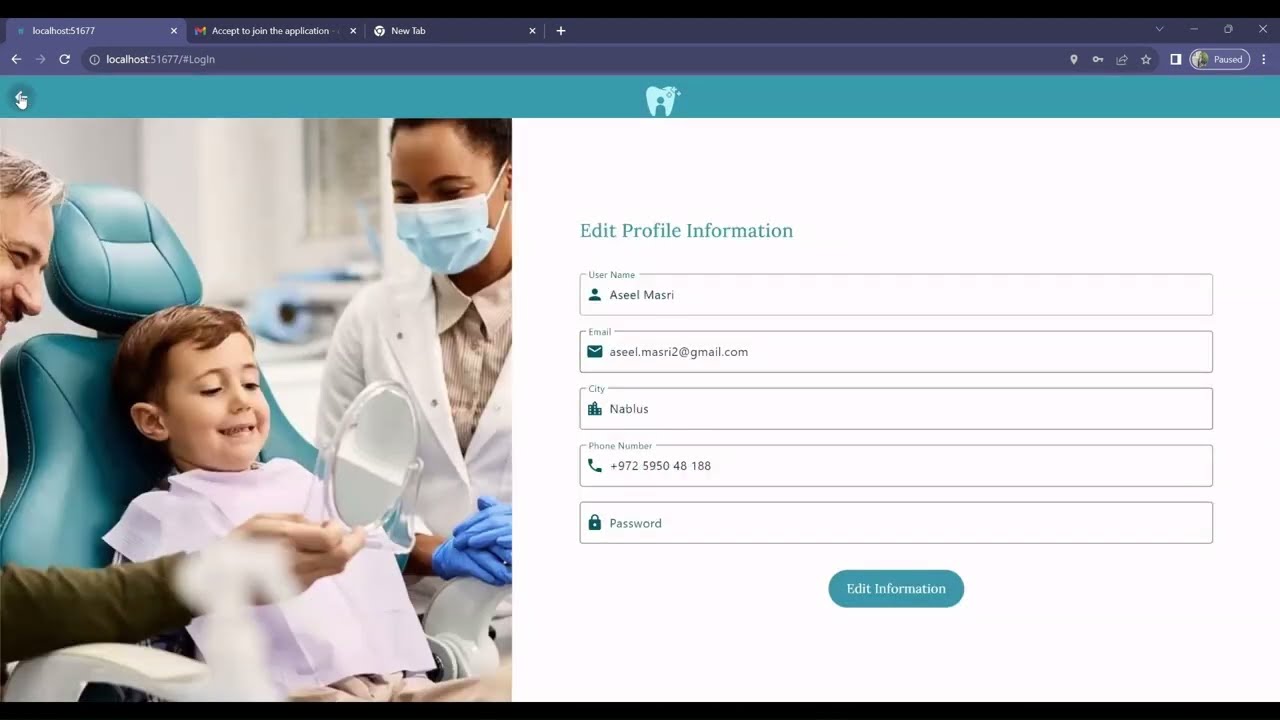Click the tooth logo in header
Screen dimensions: 1280x720
coord(662,100)
